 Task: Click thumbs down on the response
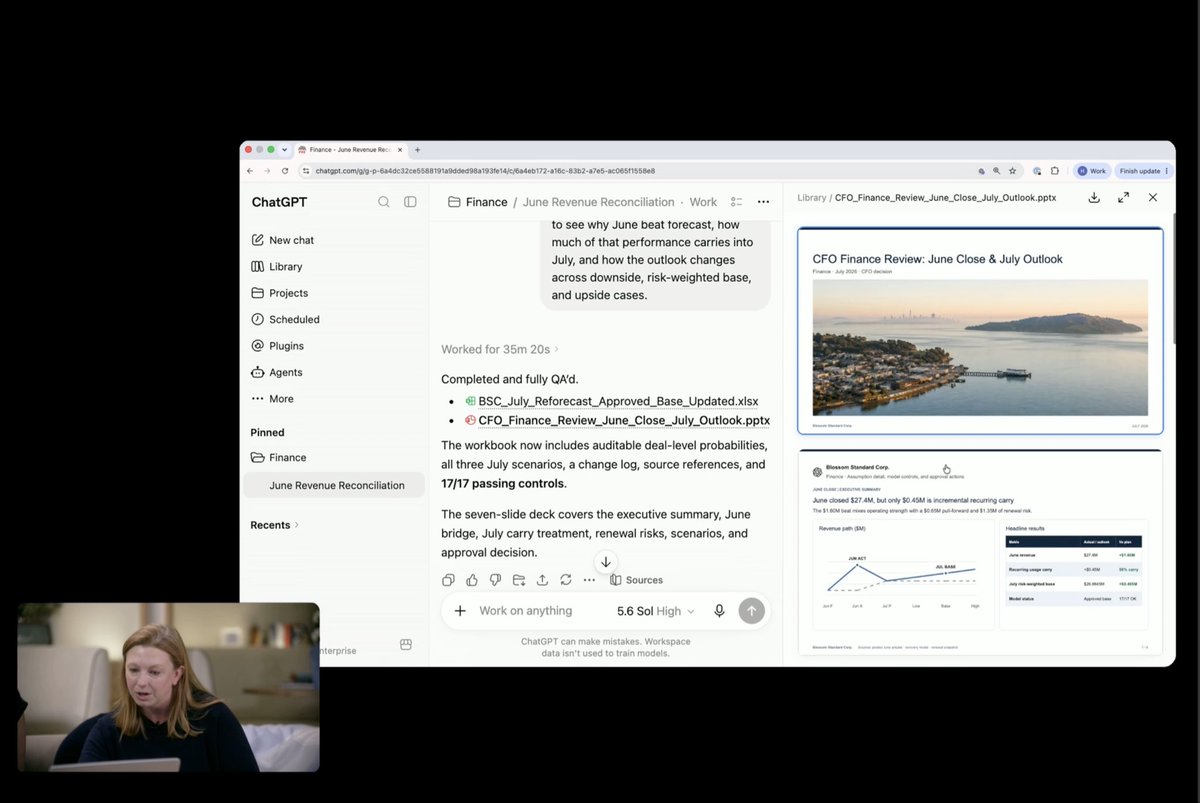pyautogui.click(x=495, y=580)
